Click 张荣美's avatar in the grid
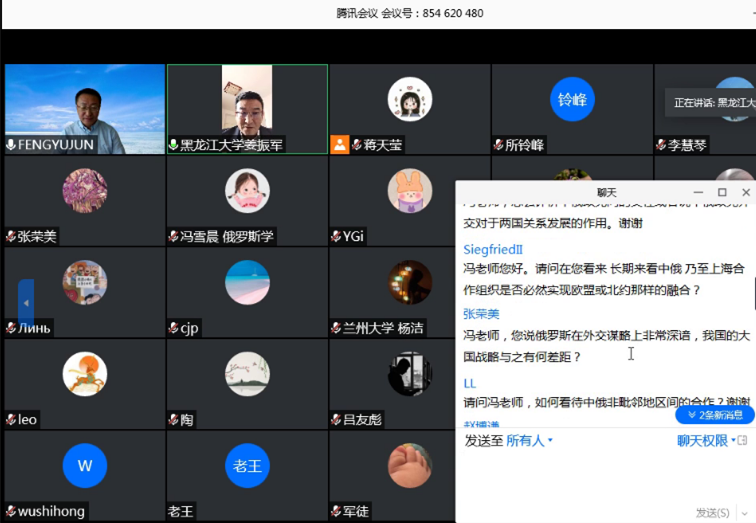Viewport: 756px width, 523px height. [x=85, y=190]
